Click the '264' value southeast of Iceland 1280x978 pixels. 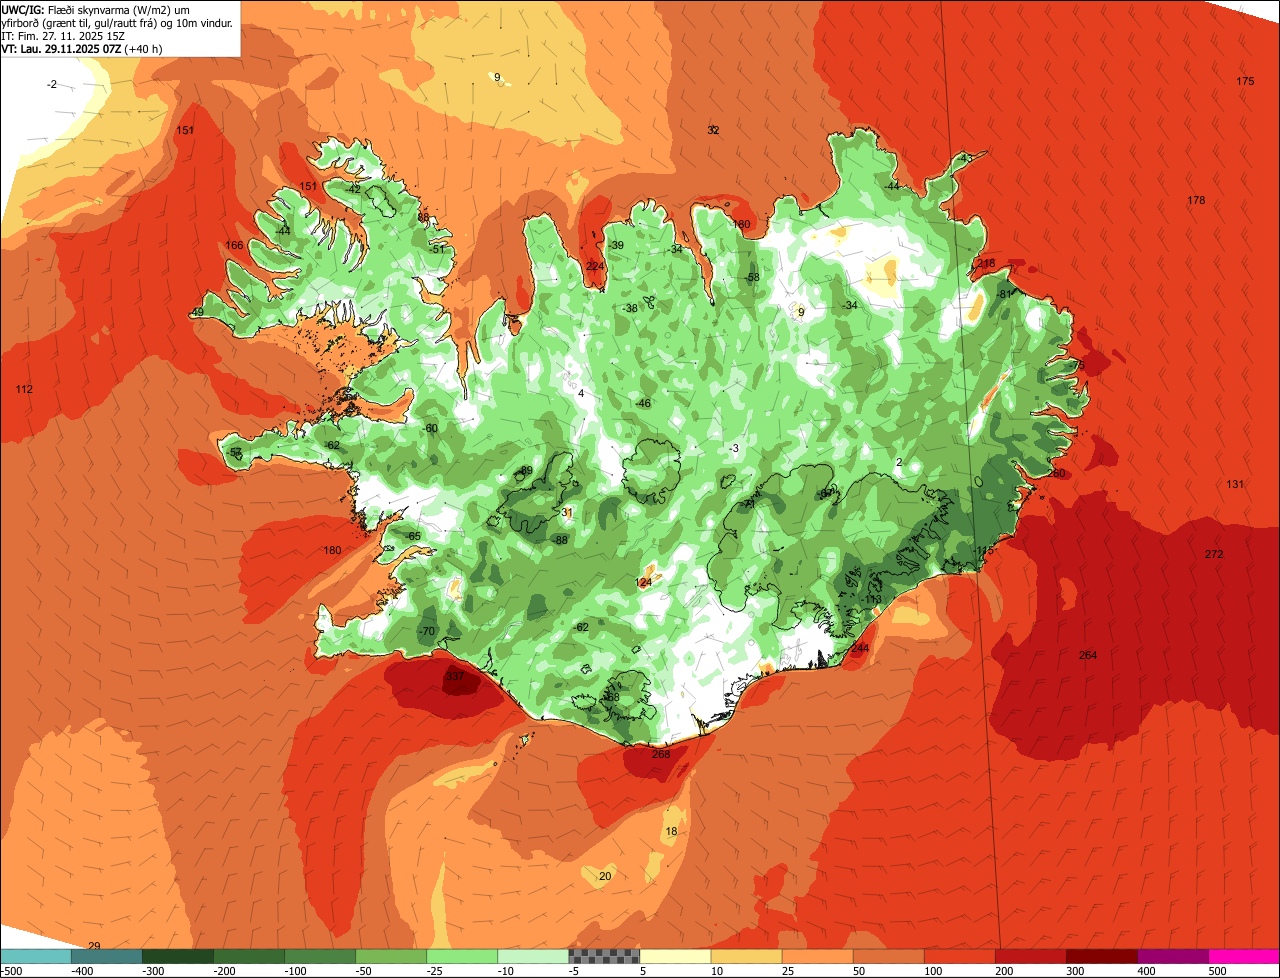(x=1088, y=655)
